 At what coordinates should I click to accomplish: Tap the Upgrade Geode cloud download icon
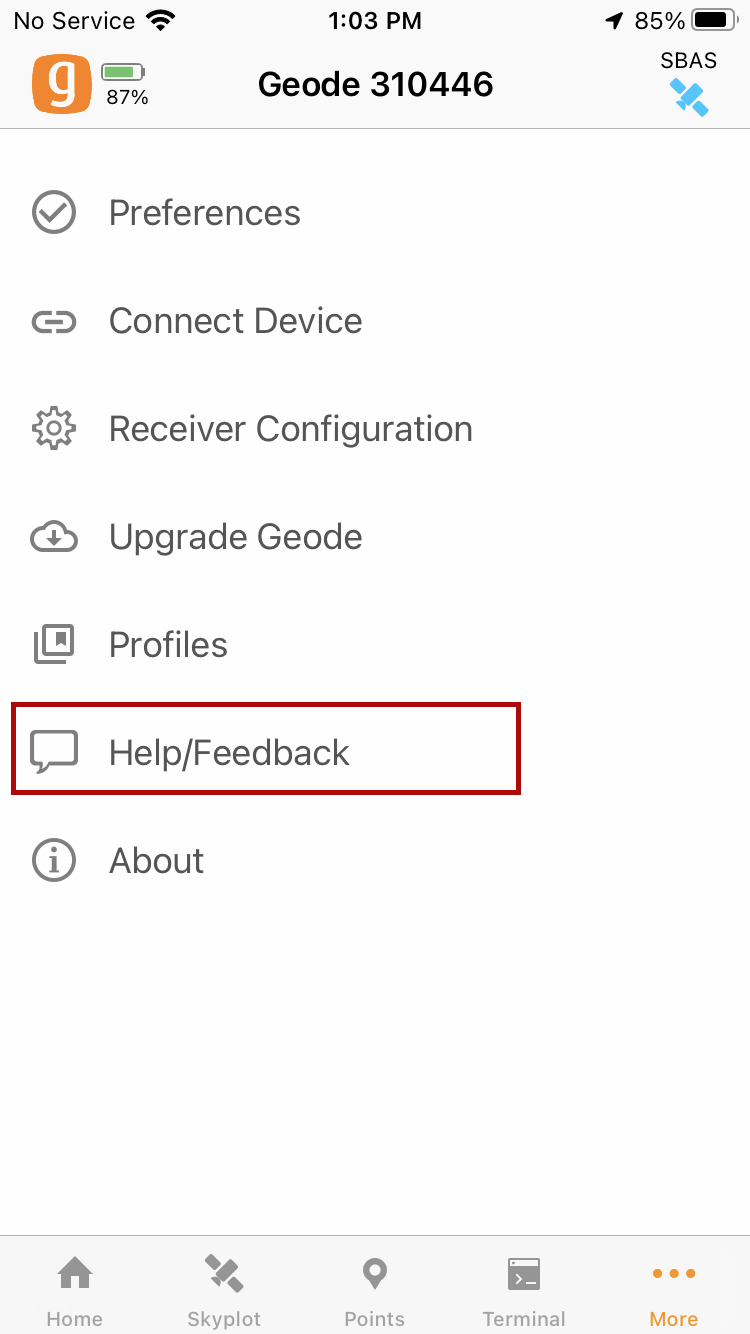point(54,537)
